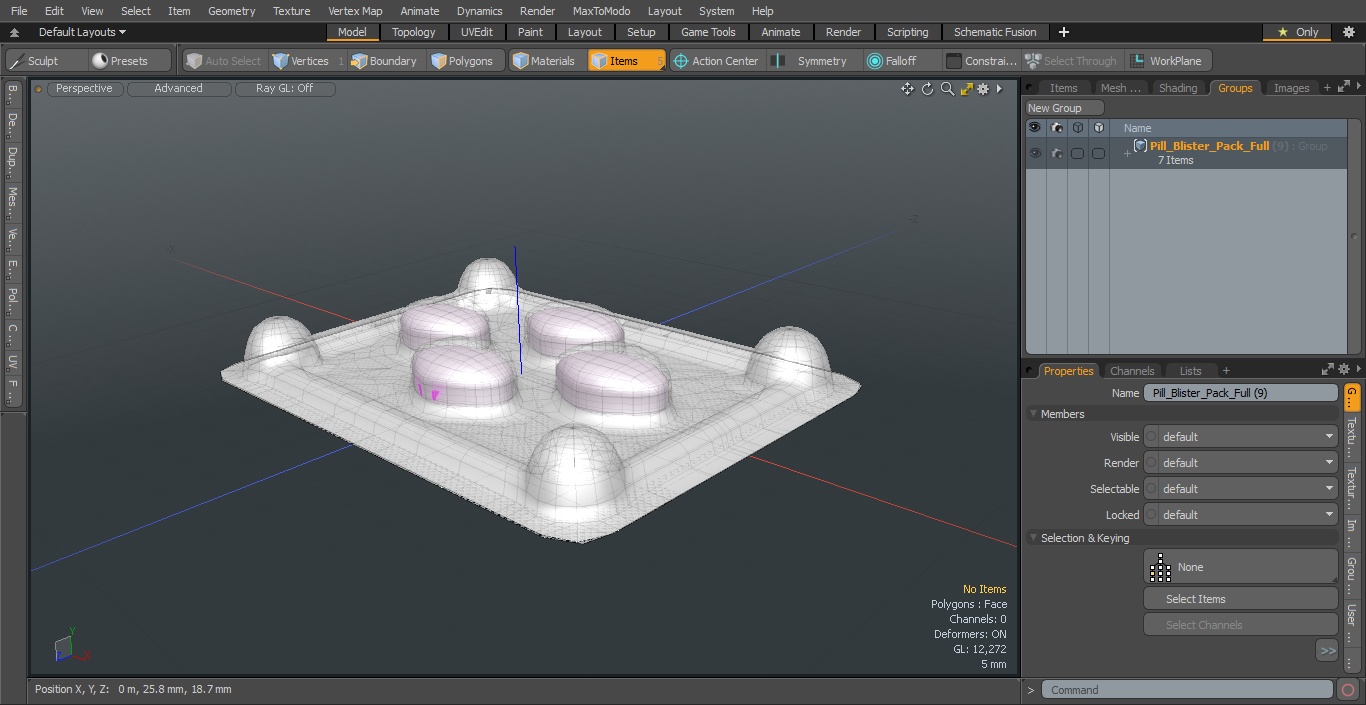
Task: Open the Perspective view type dropdown
Action: [x=84, y=89]
